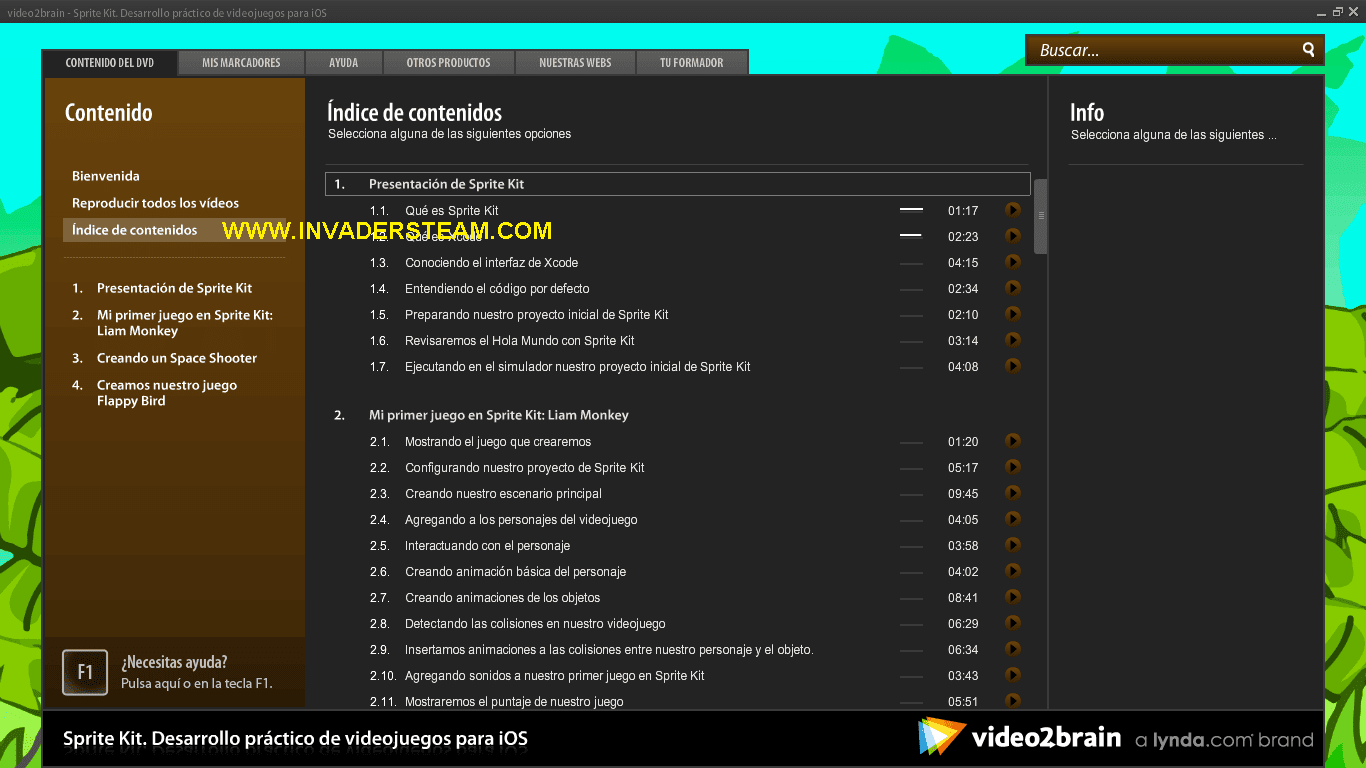1366x768 pixels.
Task: Play video 2.1 Mostrando el juego que crearemos
Action: pyautogui.click(x=1013, y=441)
